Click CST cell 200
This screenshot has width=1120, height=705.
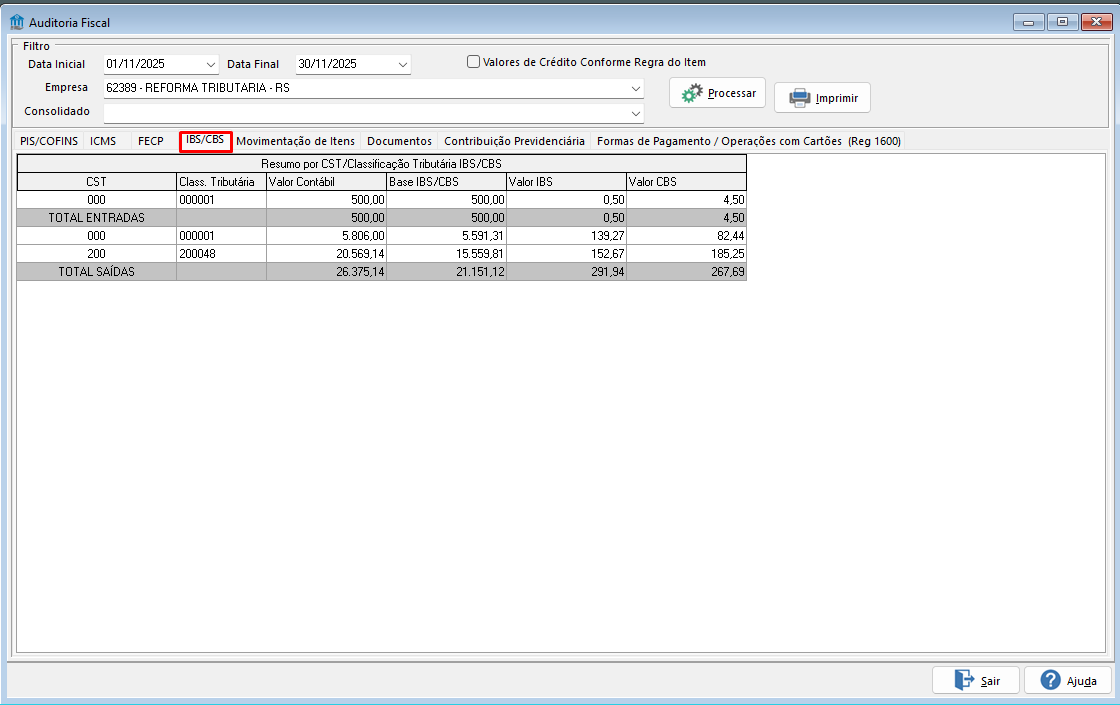(x=96, y=254)
